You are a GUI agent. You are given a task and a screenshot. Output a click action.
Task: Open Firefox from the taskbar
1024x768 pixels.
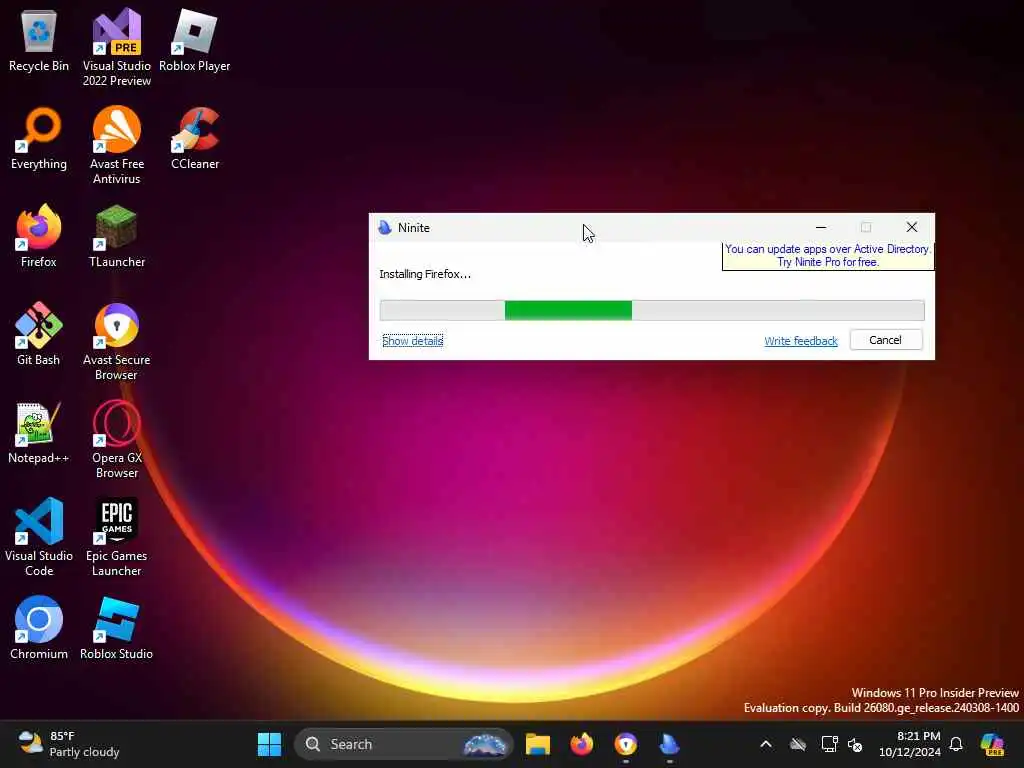(581, 744)
